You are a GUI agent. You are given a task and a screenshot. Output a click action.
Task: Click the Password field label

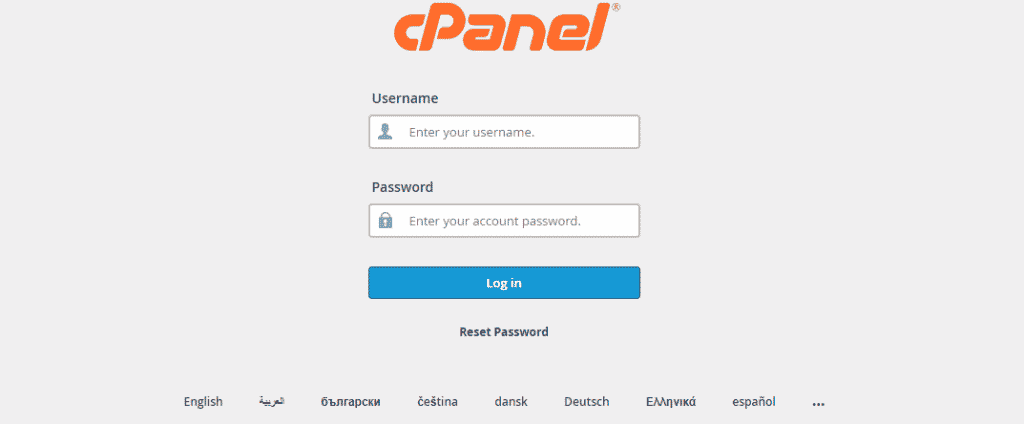coord(402,188)
